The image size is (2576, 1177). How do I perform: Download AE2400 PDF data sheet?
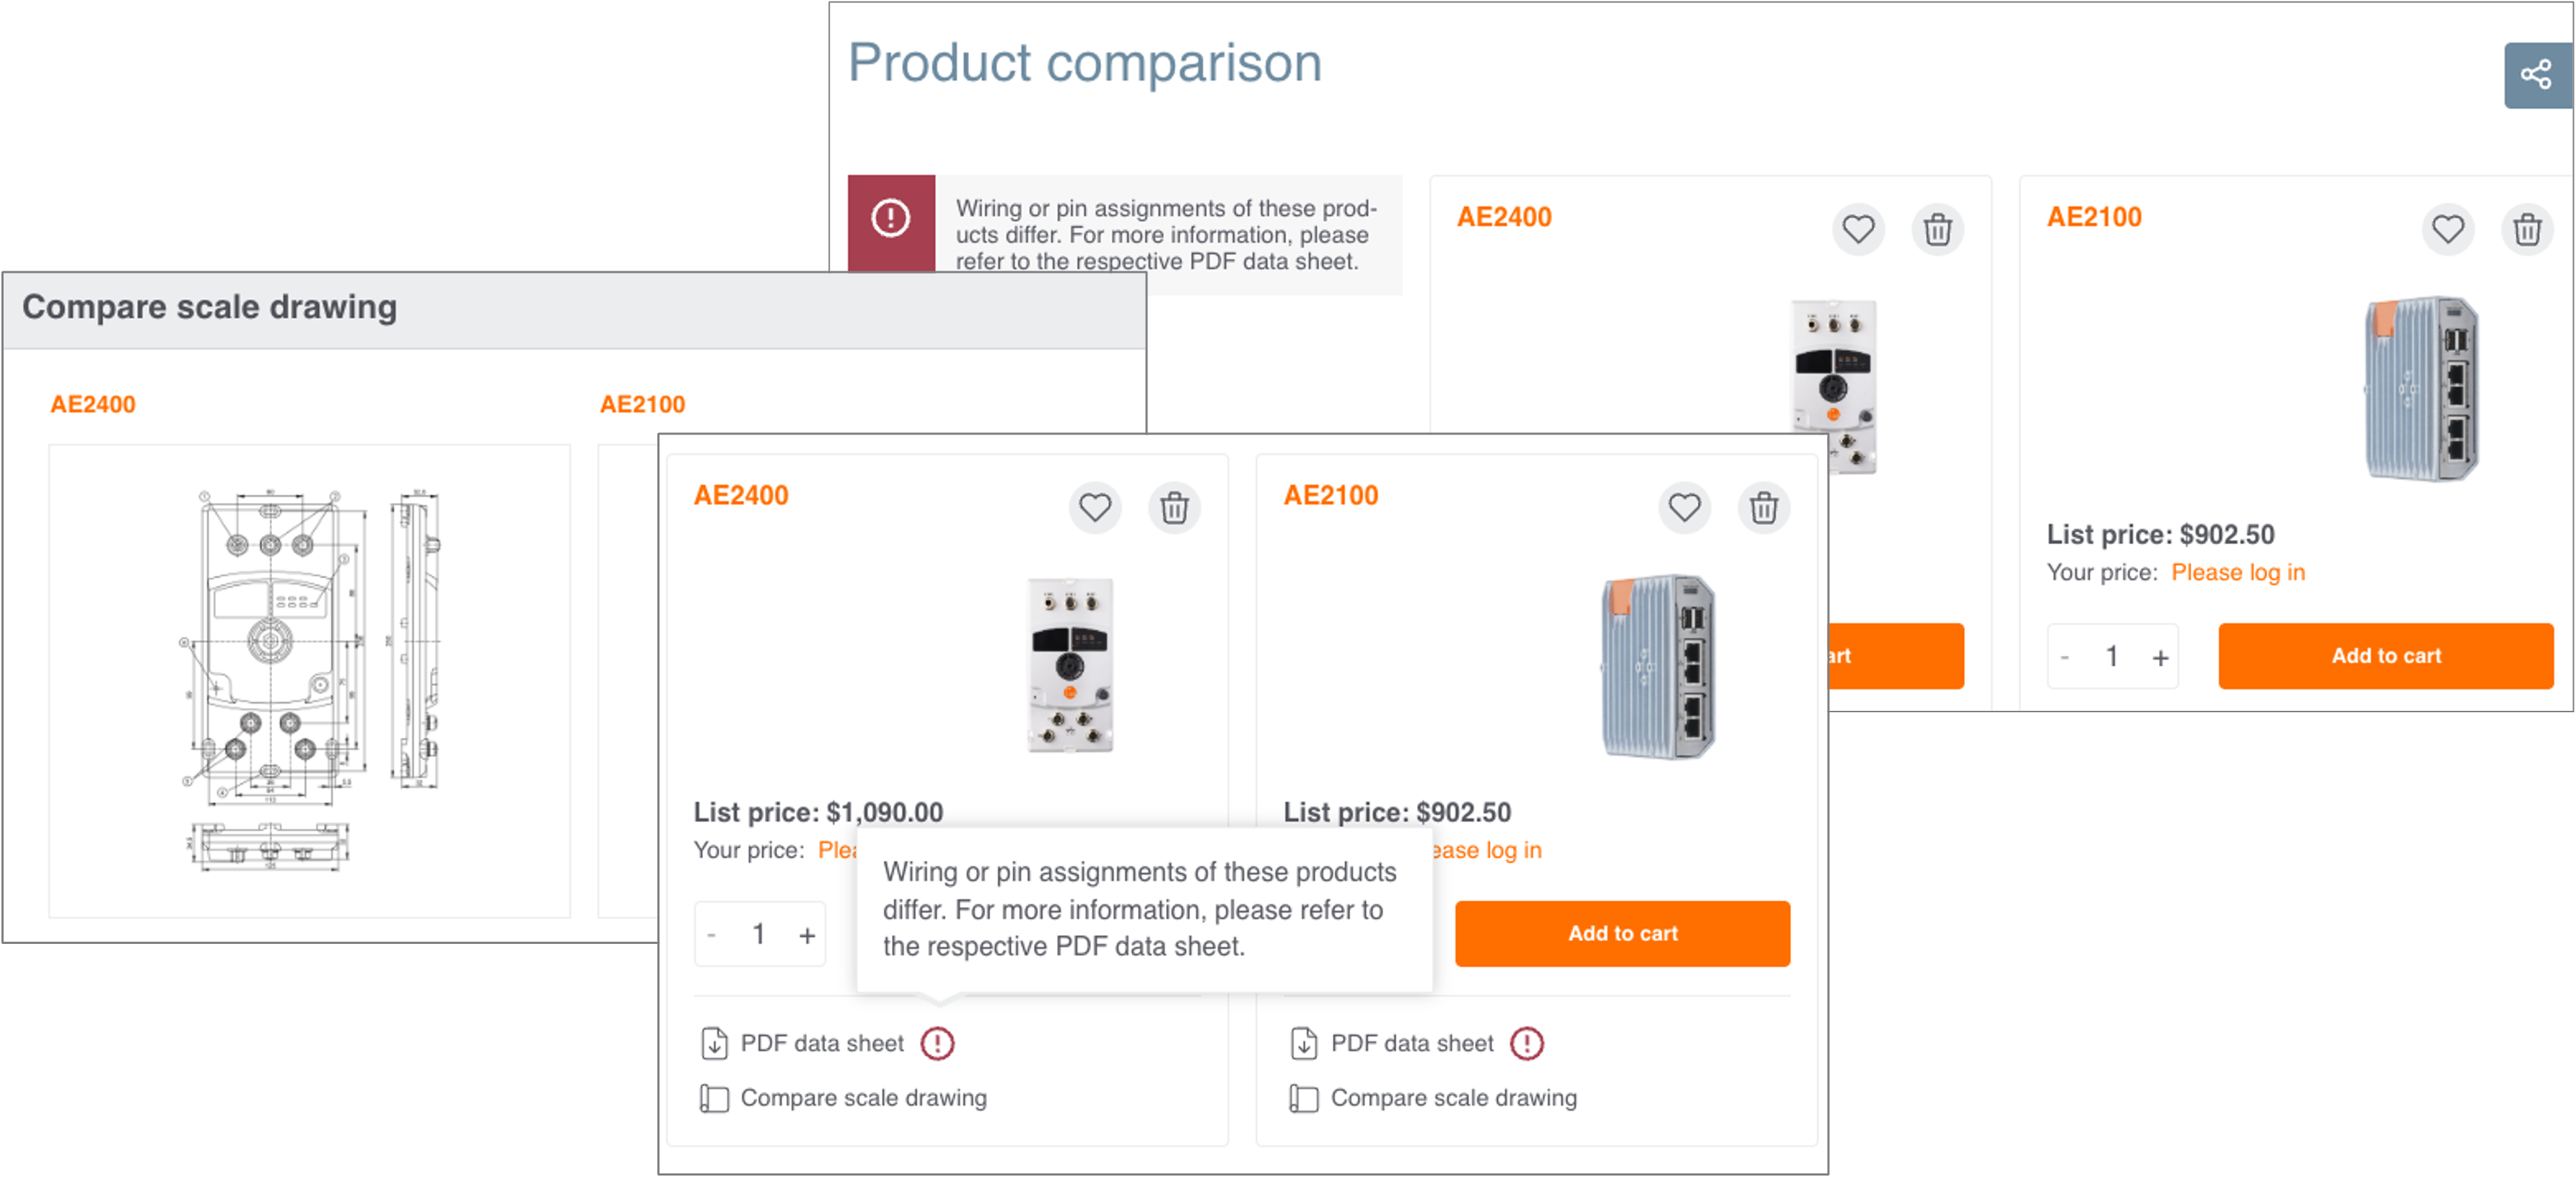click(821, 1043)
